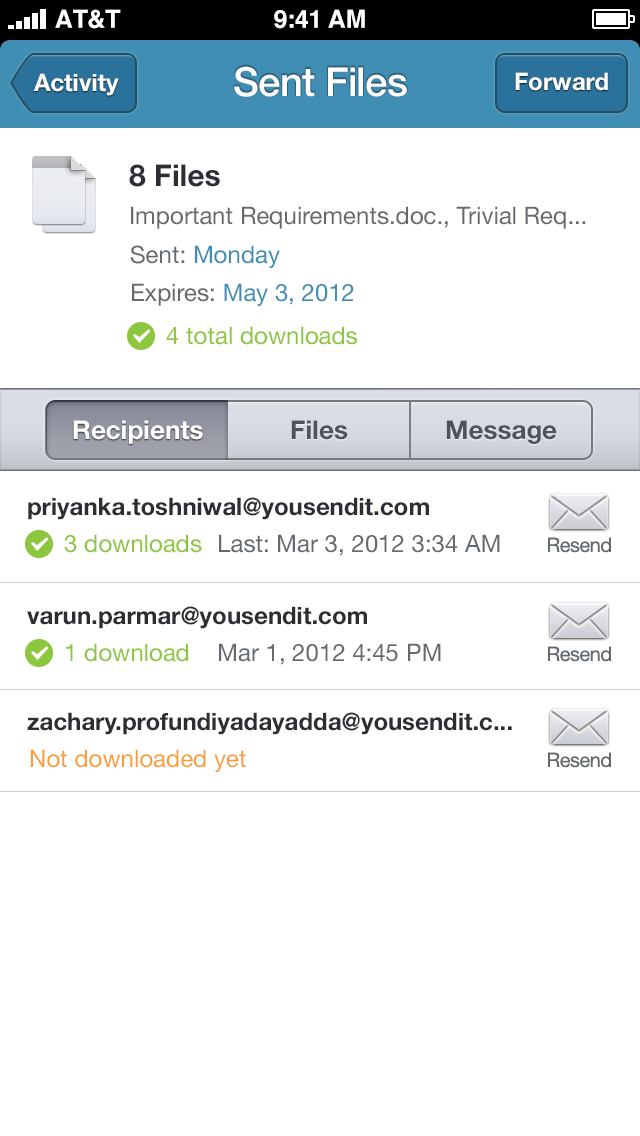Switch to the Recipients tab
Viewport: 640px width, 1136px height.
pyautogui.click(x=138, y=431)
